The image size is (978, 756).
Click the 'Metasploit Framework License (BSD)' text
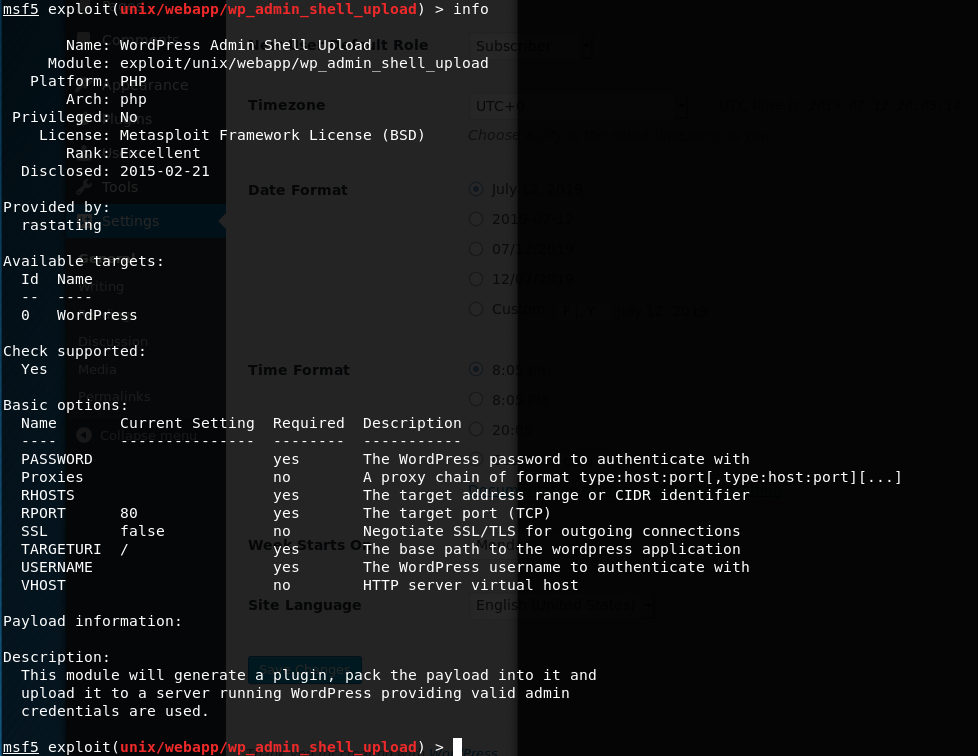point(272,135)
